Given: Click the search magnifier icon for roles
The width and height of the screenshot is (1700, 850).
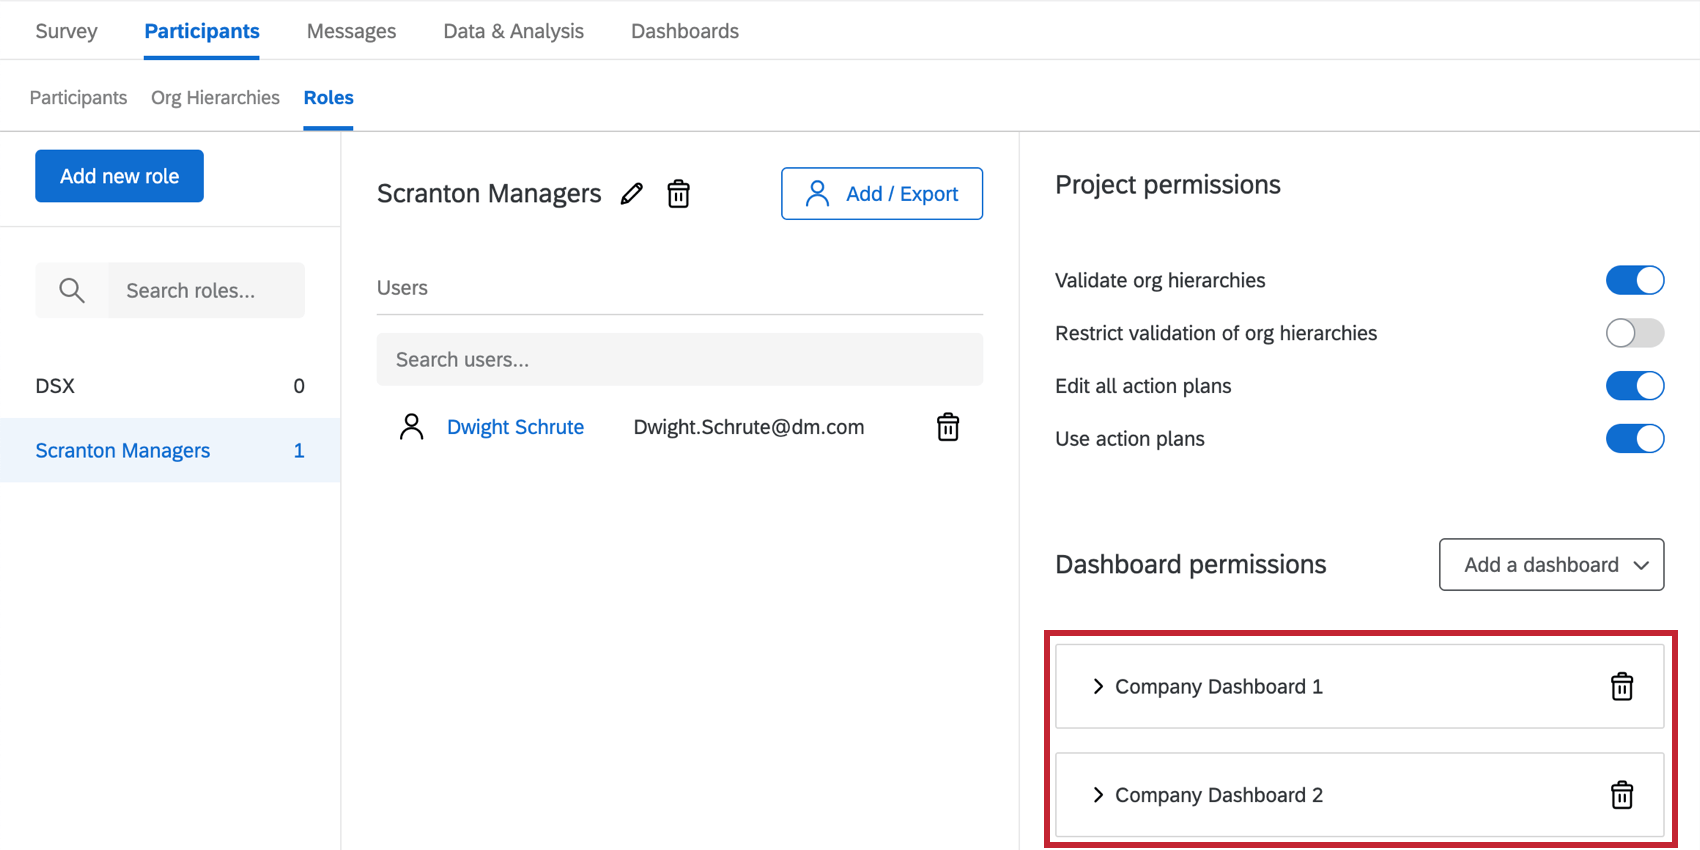Looking at the screenshot, I should (72, 291).
